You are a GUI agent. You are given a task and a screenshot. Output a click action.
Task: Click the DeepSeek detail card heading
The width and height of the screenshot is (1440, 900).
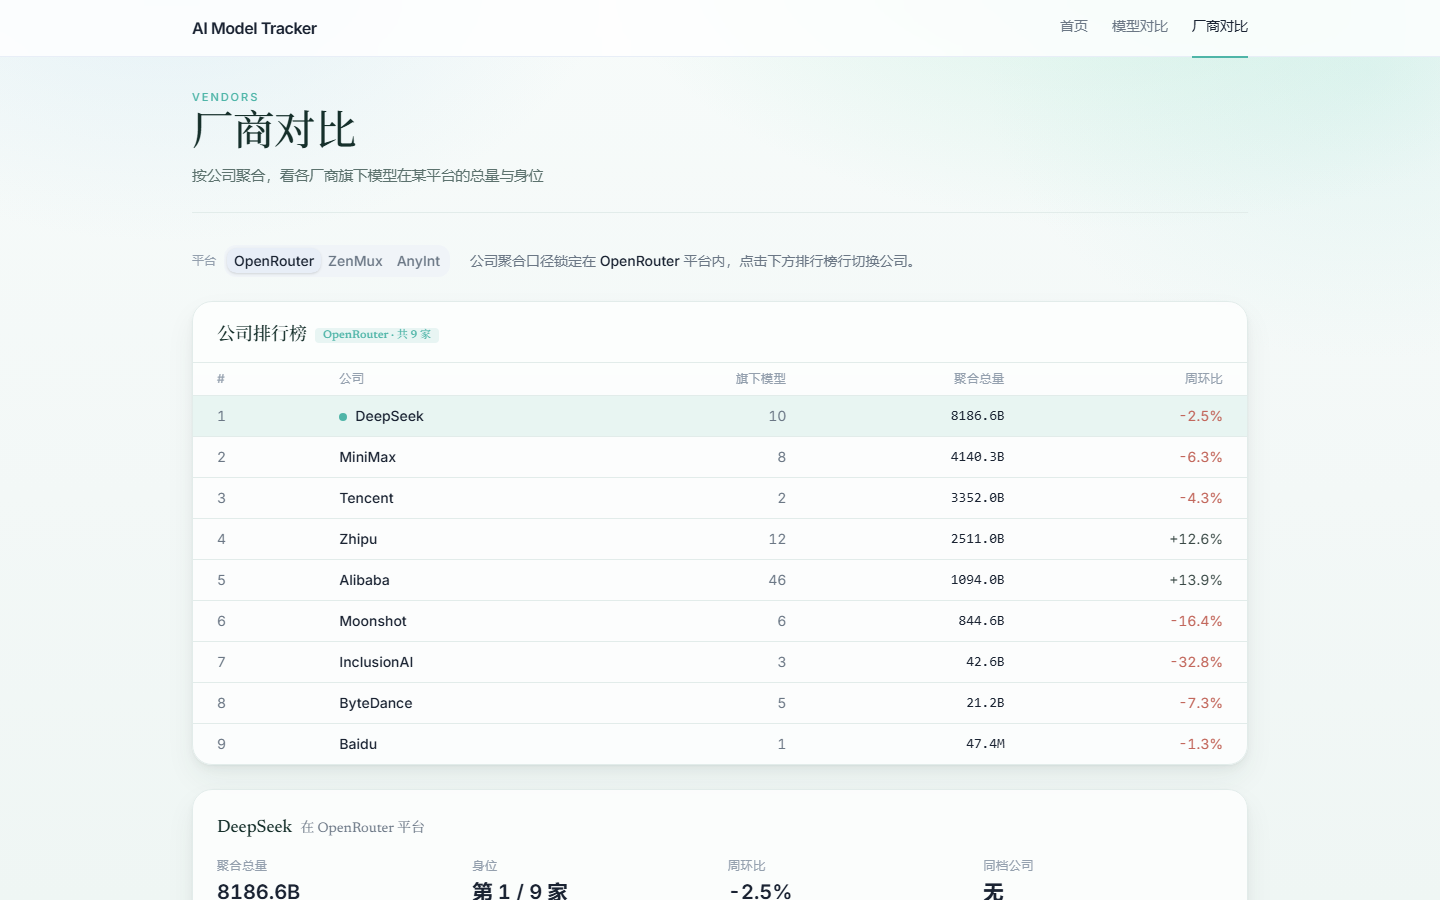point(254,826)
